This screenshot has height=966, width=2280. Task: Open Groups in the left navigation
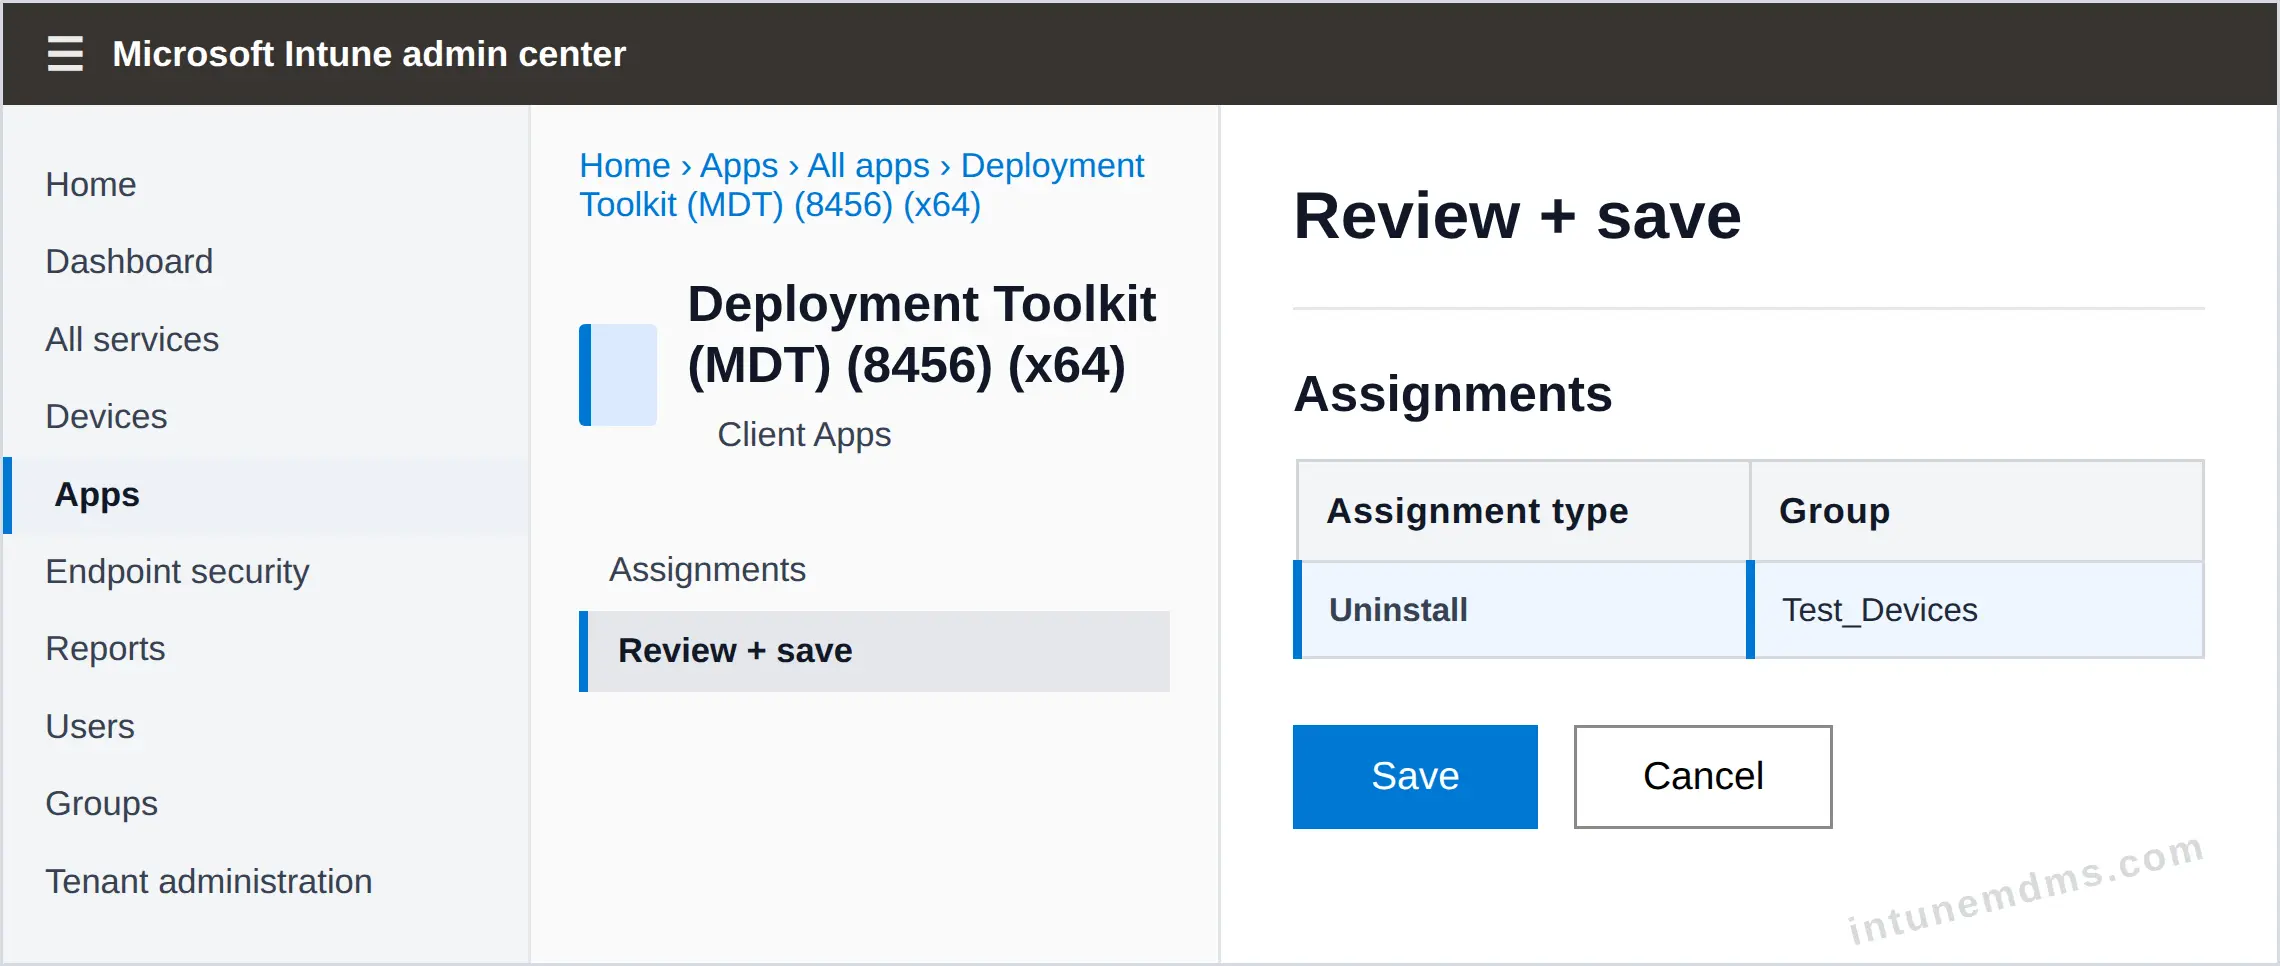tap(101, 803)
